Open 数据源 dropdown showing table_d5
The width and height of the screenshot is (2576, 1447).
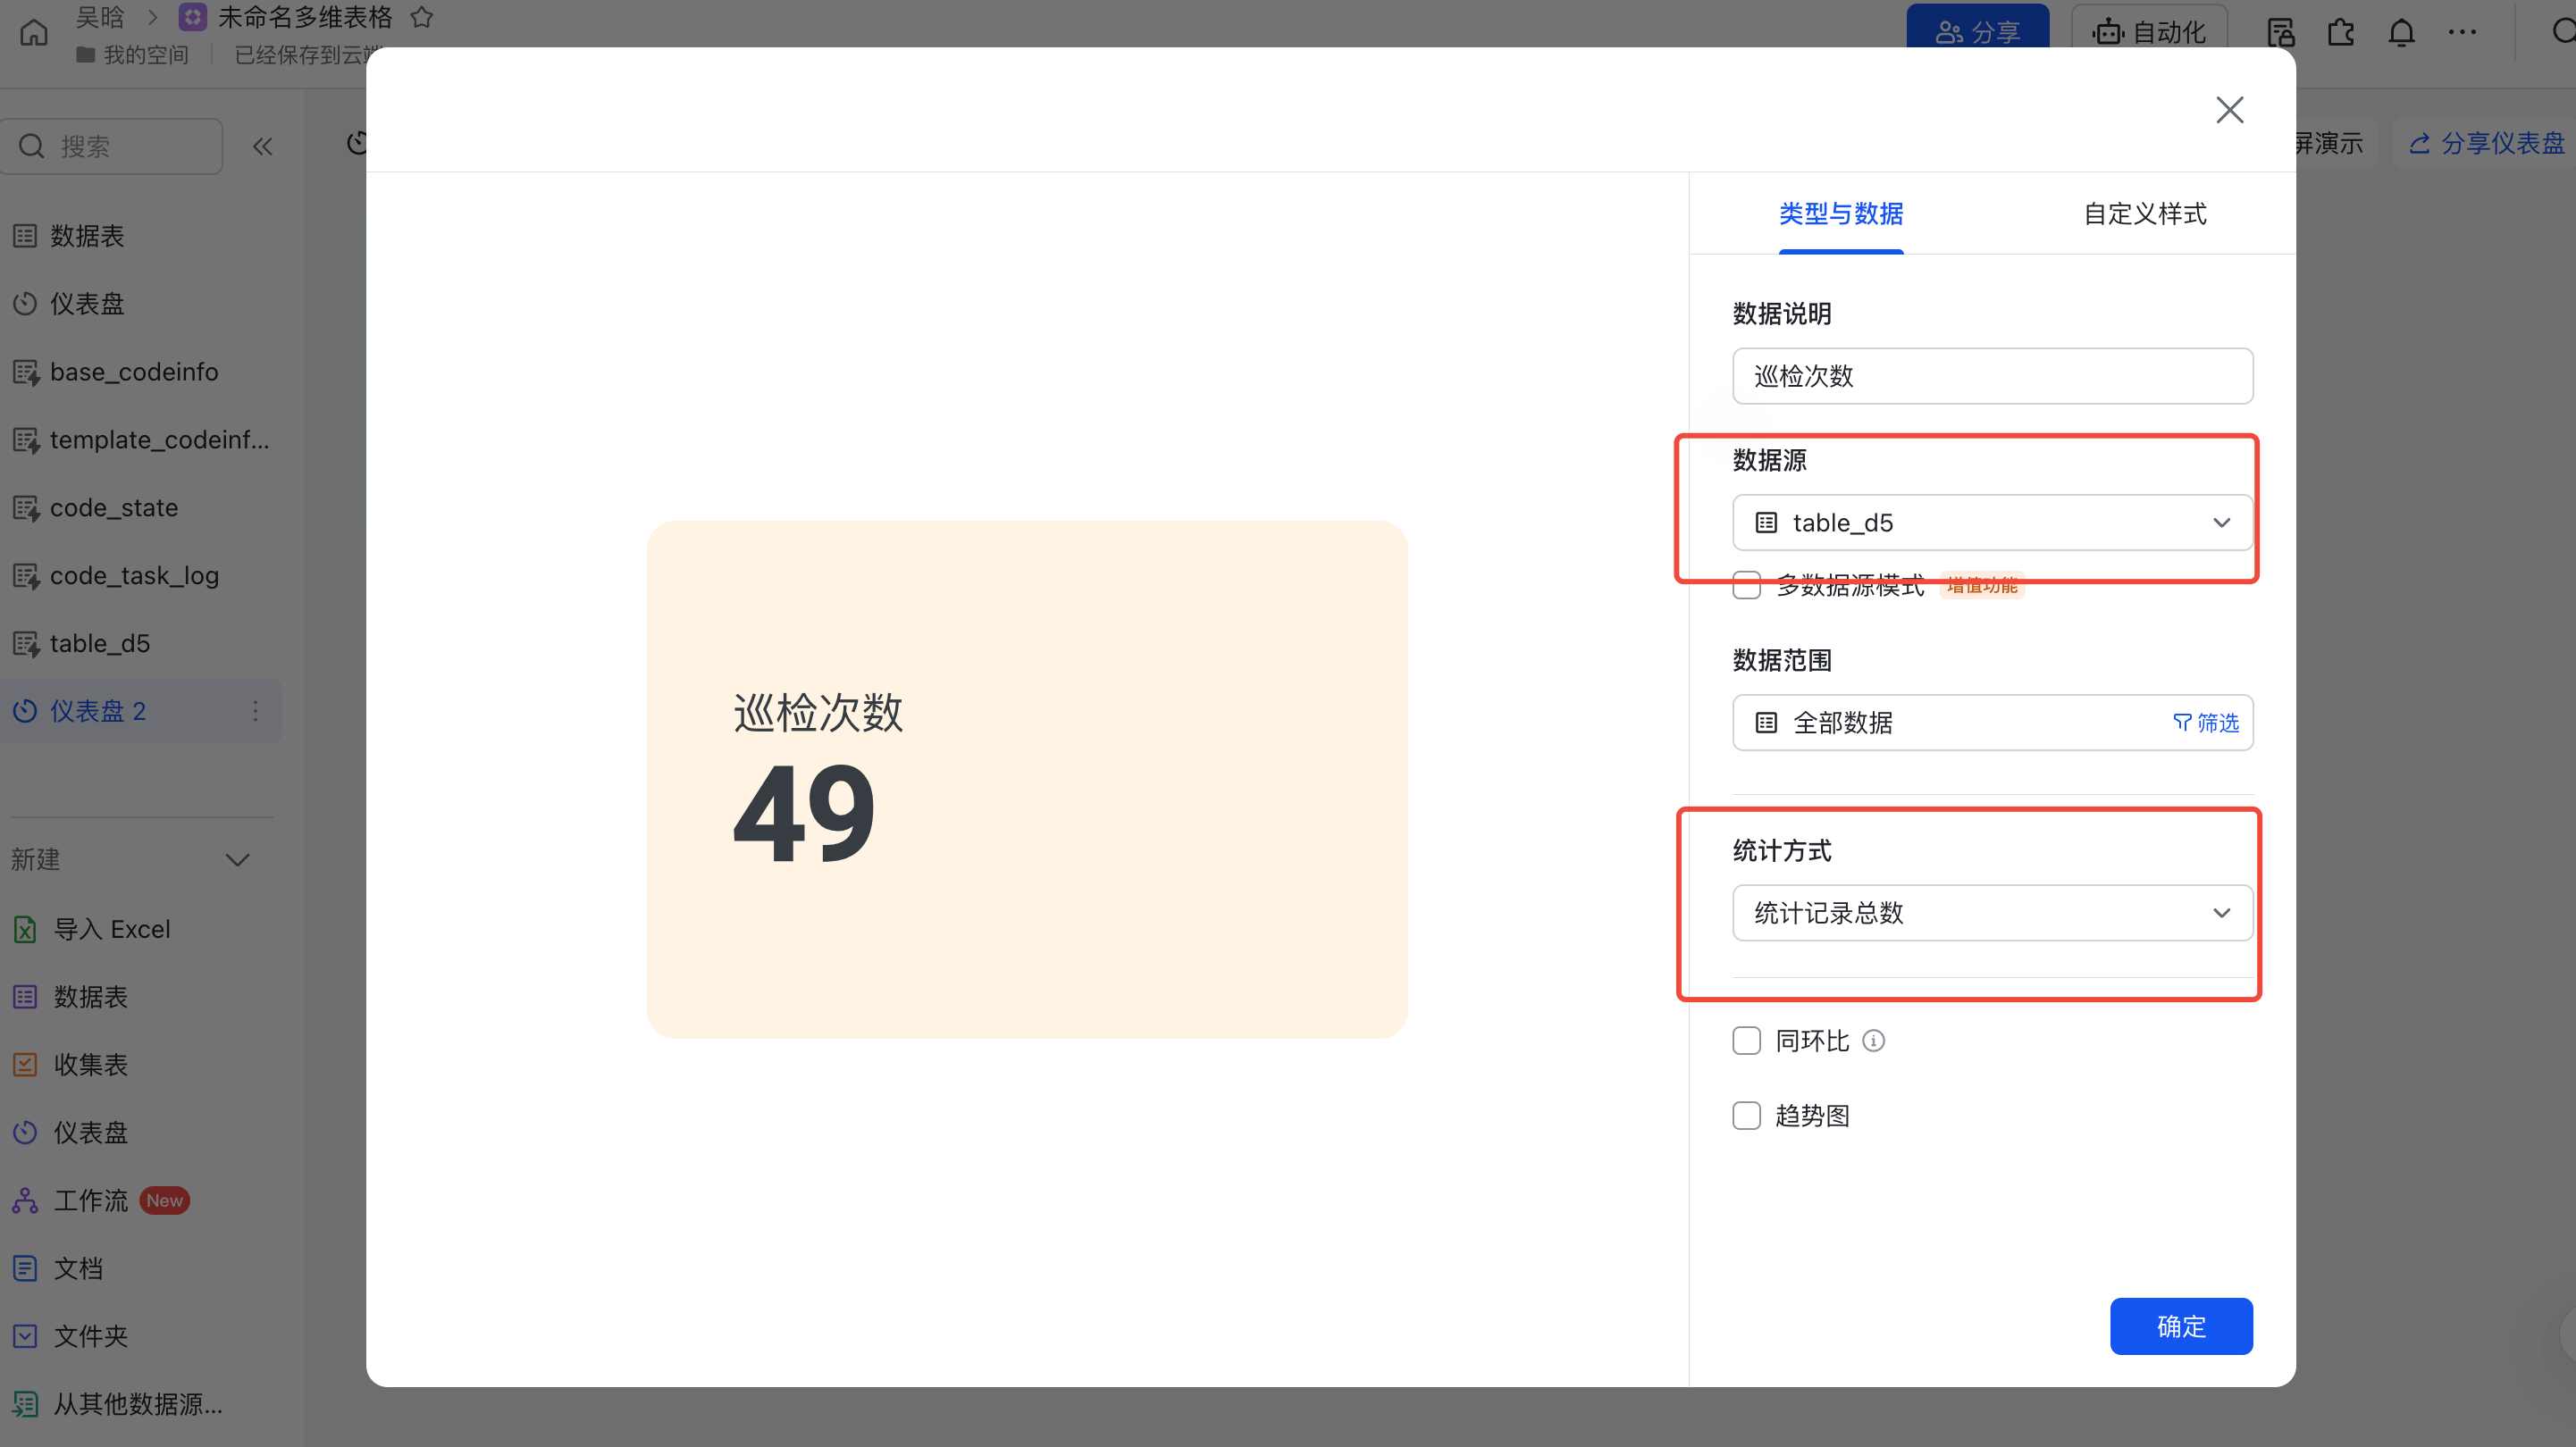click(x=1992, y=523)
